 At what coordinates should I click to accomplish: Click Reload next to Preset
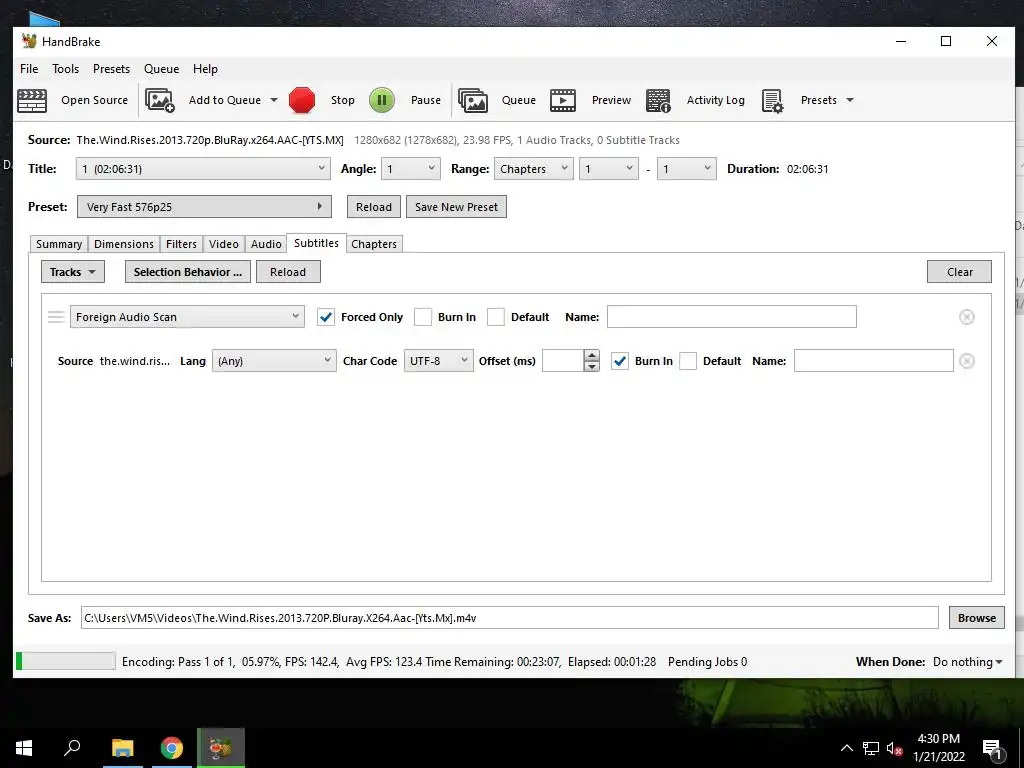374,207
